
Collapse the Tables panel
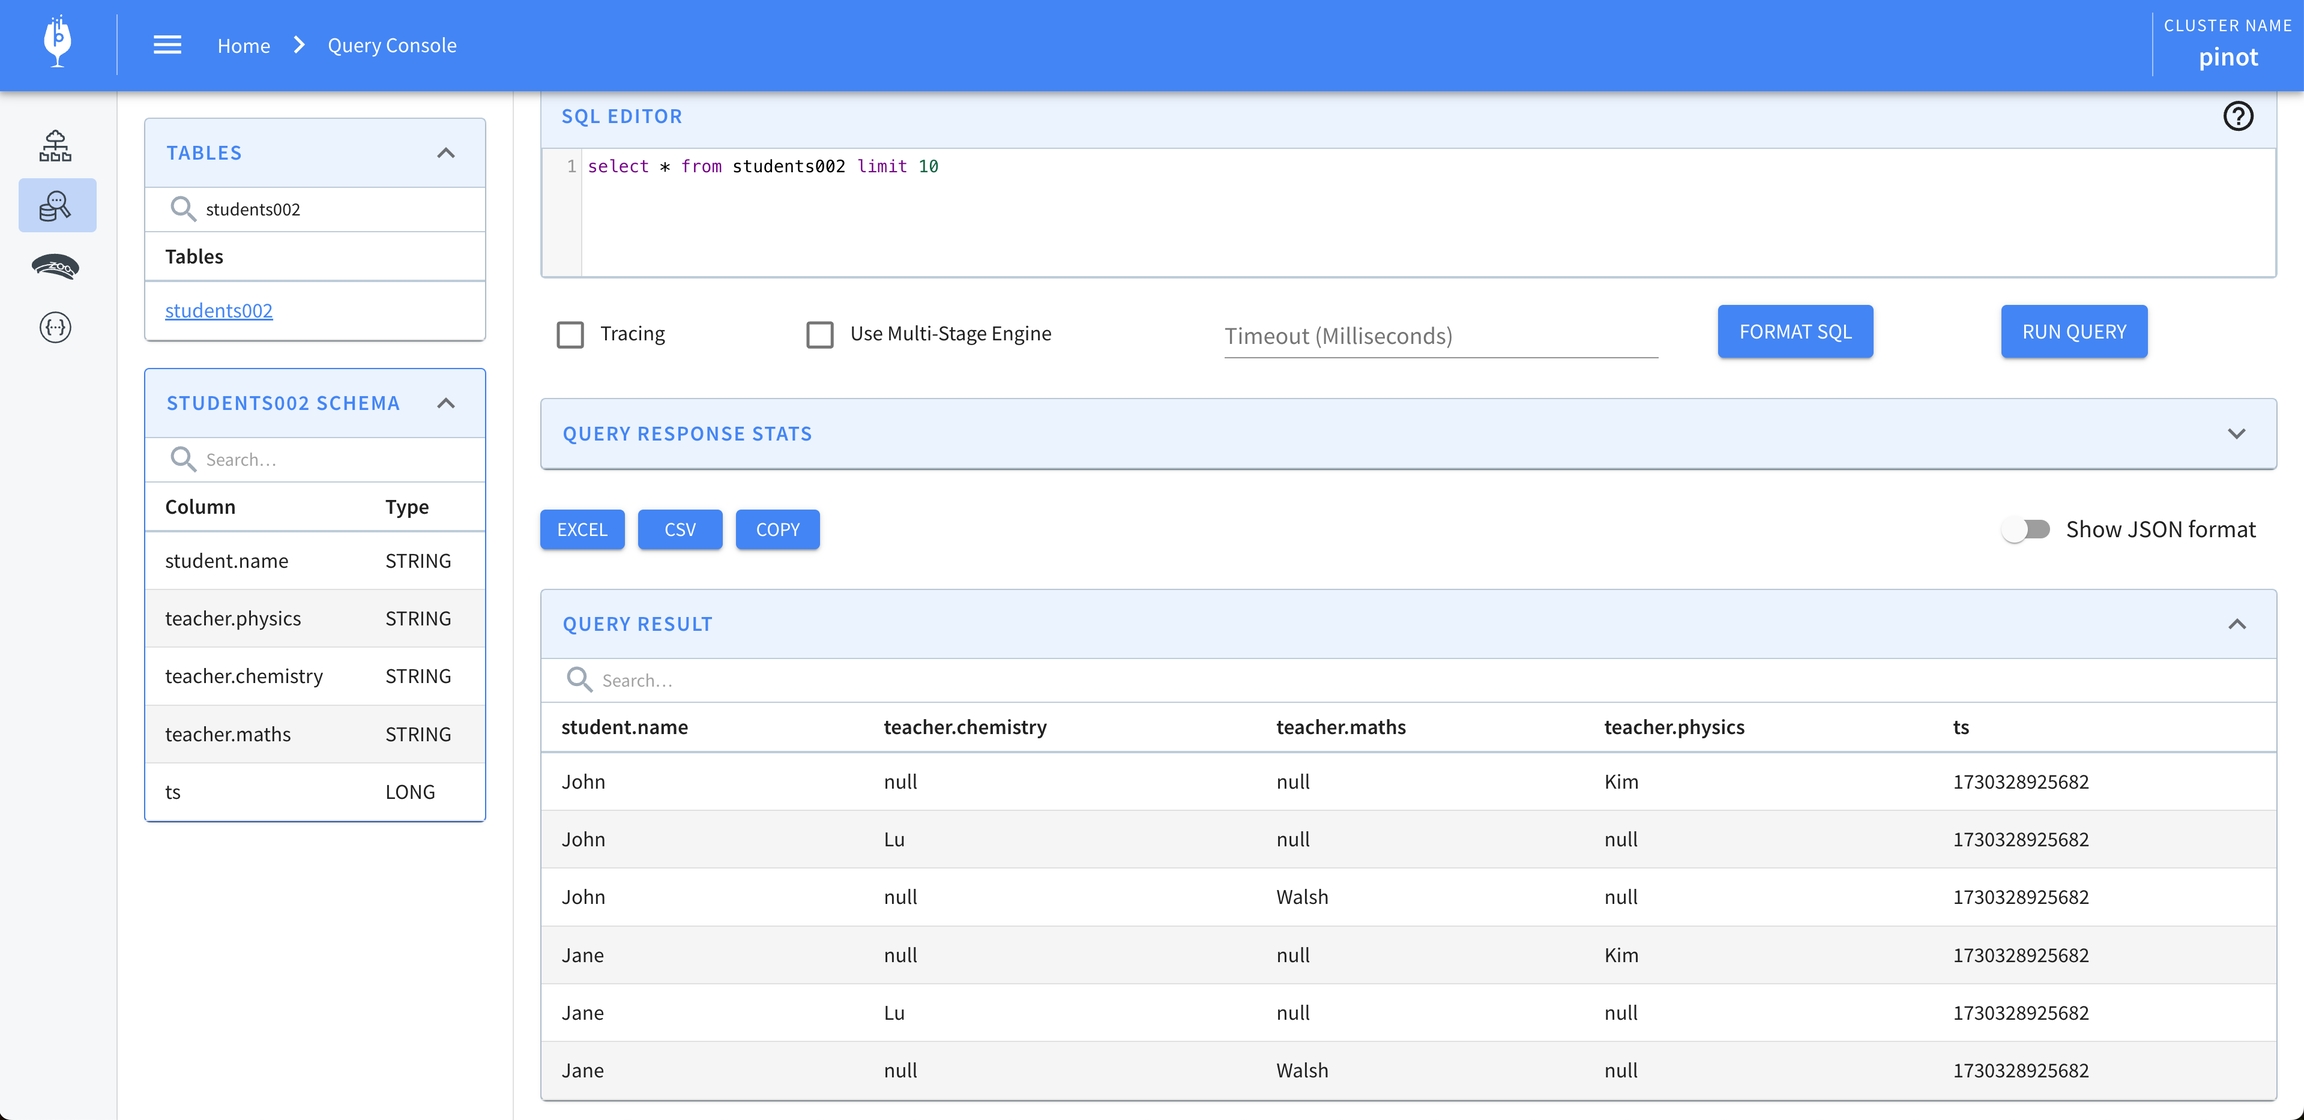pyautogui.click(x=446, y=153)
